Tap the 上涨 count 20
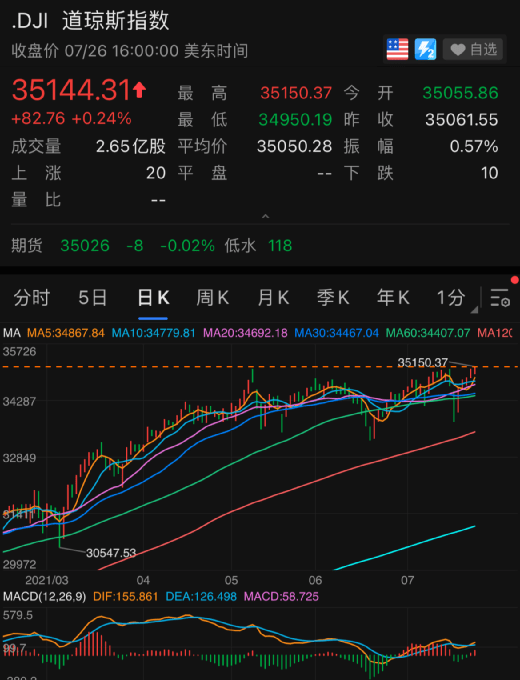The width and height of the screenshot is (520, 680). 156,173
